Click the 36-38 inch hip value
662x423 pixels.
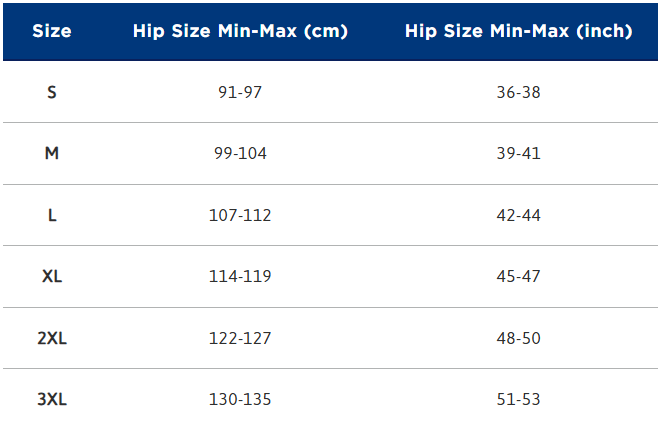518,92
